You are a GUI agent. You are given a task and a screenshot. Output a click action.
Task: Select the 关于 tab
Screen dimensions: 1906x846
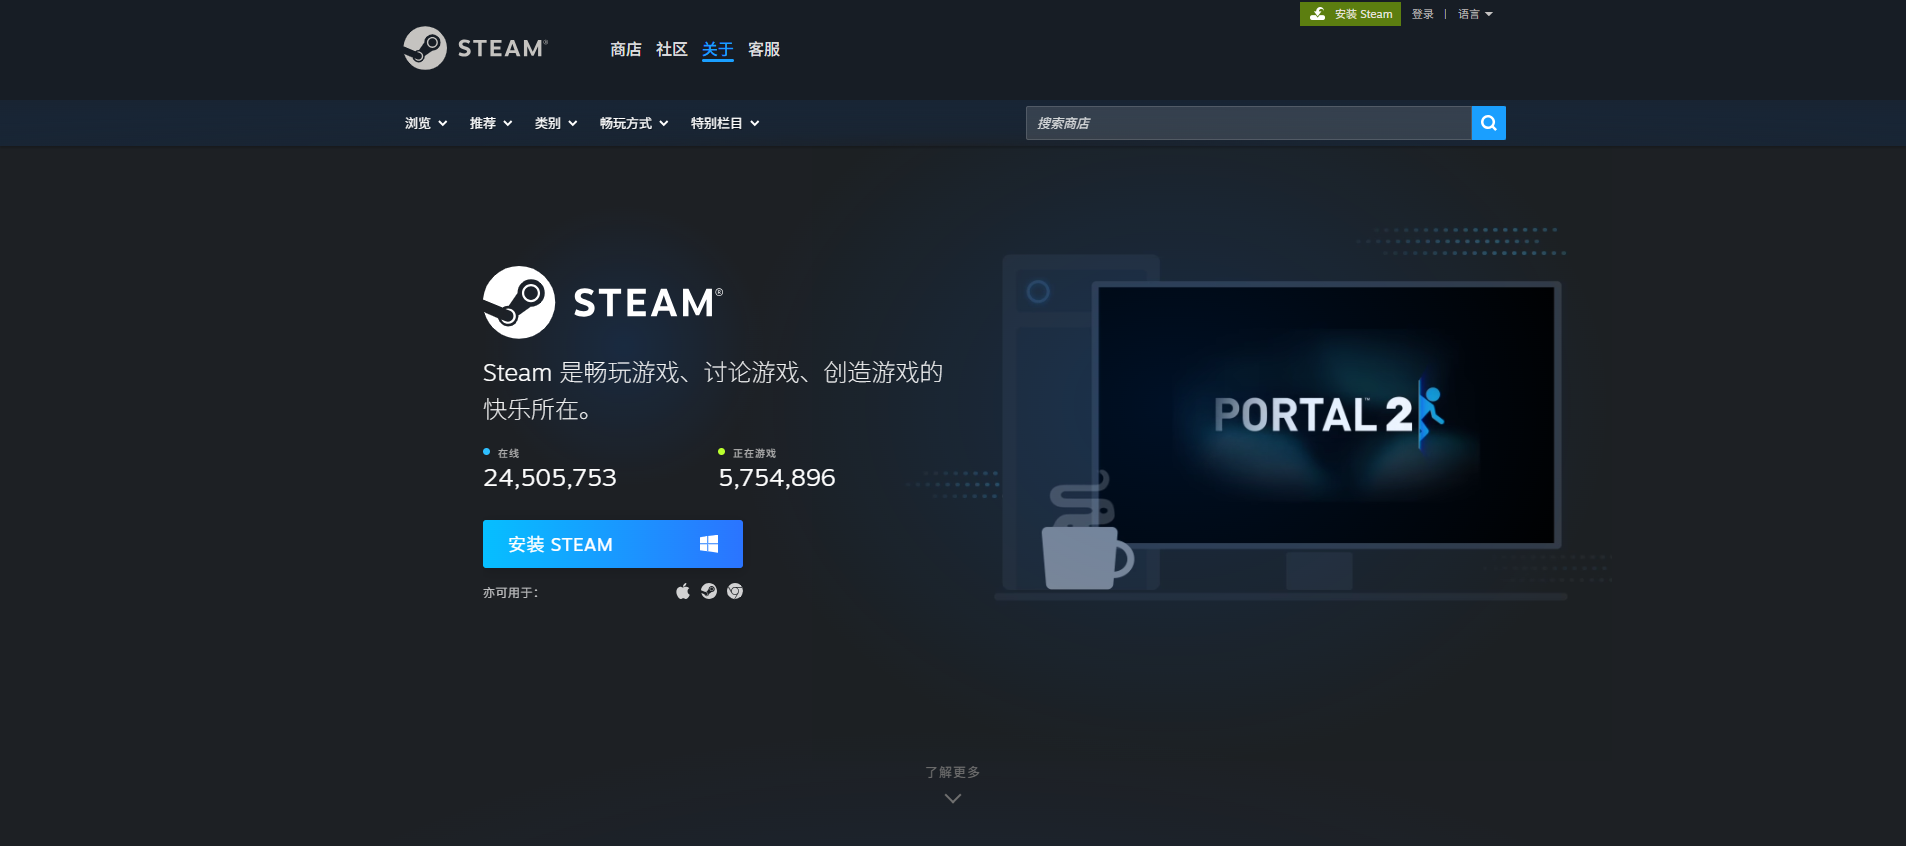tap(718, 49)
